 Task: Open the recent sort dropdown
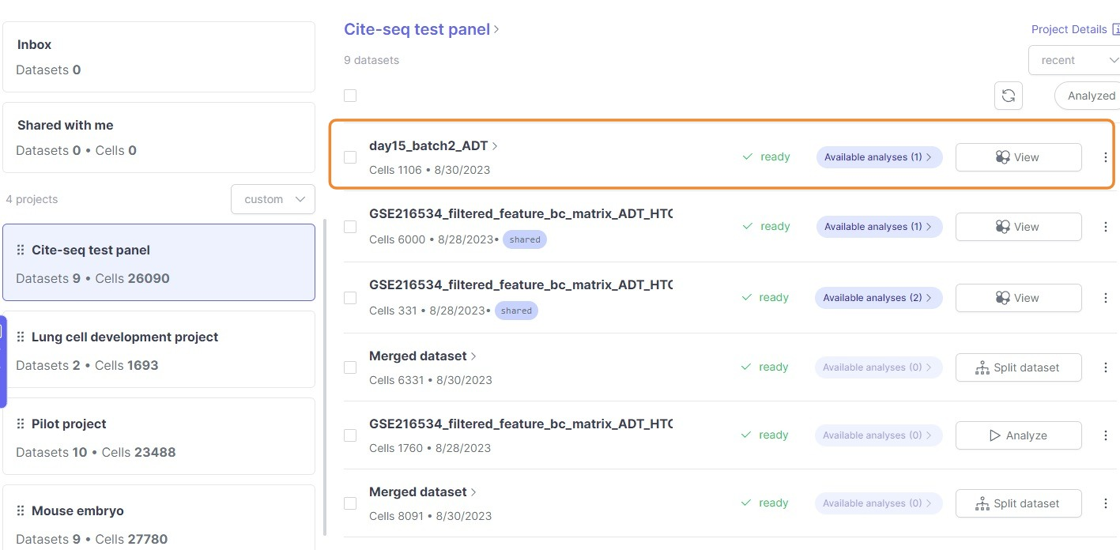pos(1075,60)
